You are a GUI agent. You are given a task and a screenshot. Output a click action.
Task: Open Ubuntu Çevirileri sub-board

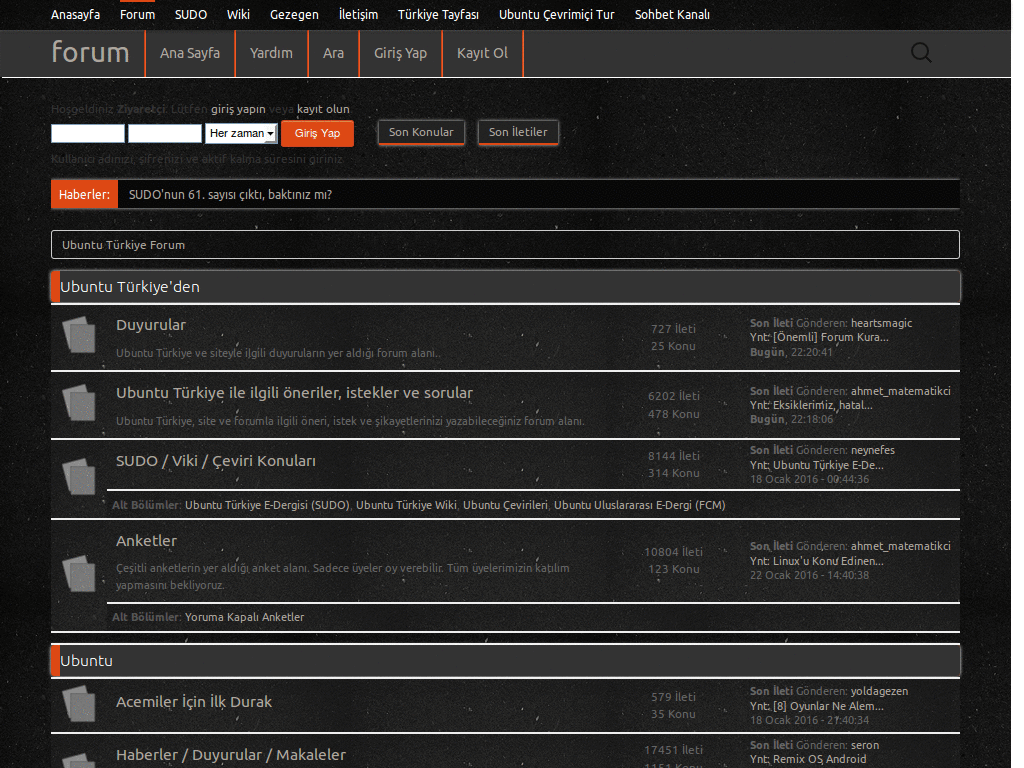click(x=505, y=505)
